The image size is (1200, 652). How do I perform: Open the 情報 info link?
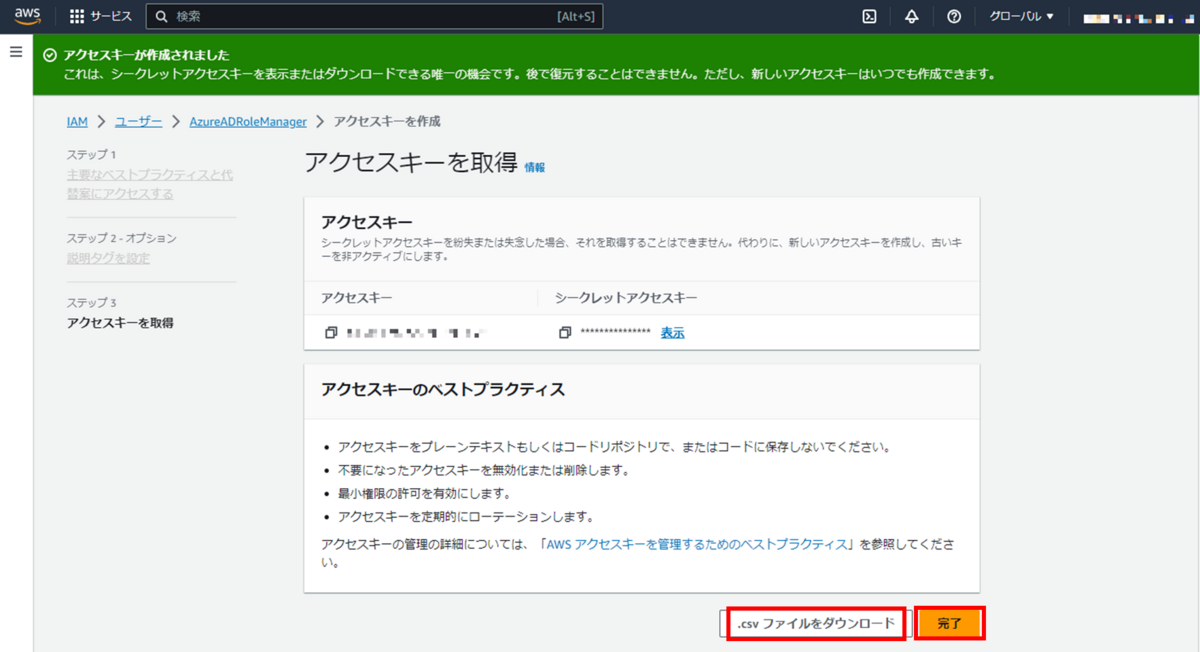[535, 168]
